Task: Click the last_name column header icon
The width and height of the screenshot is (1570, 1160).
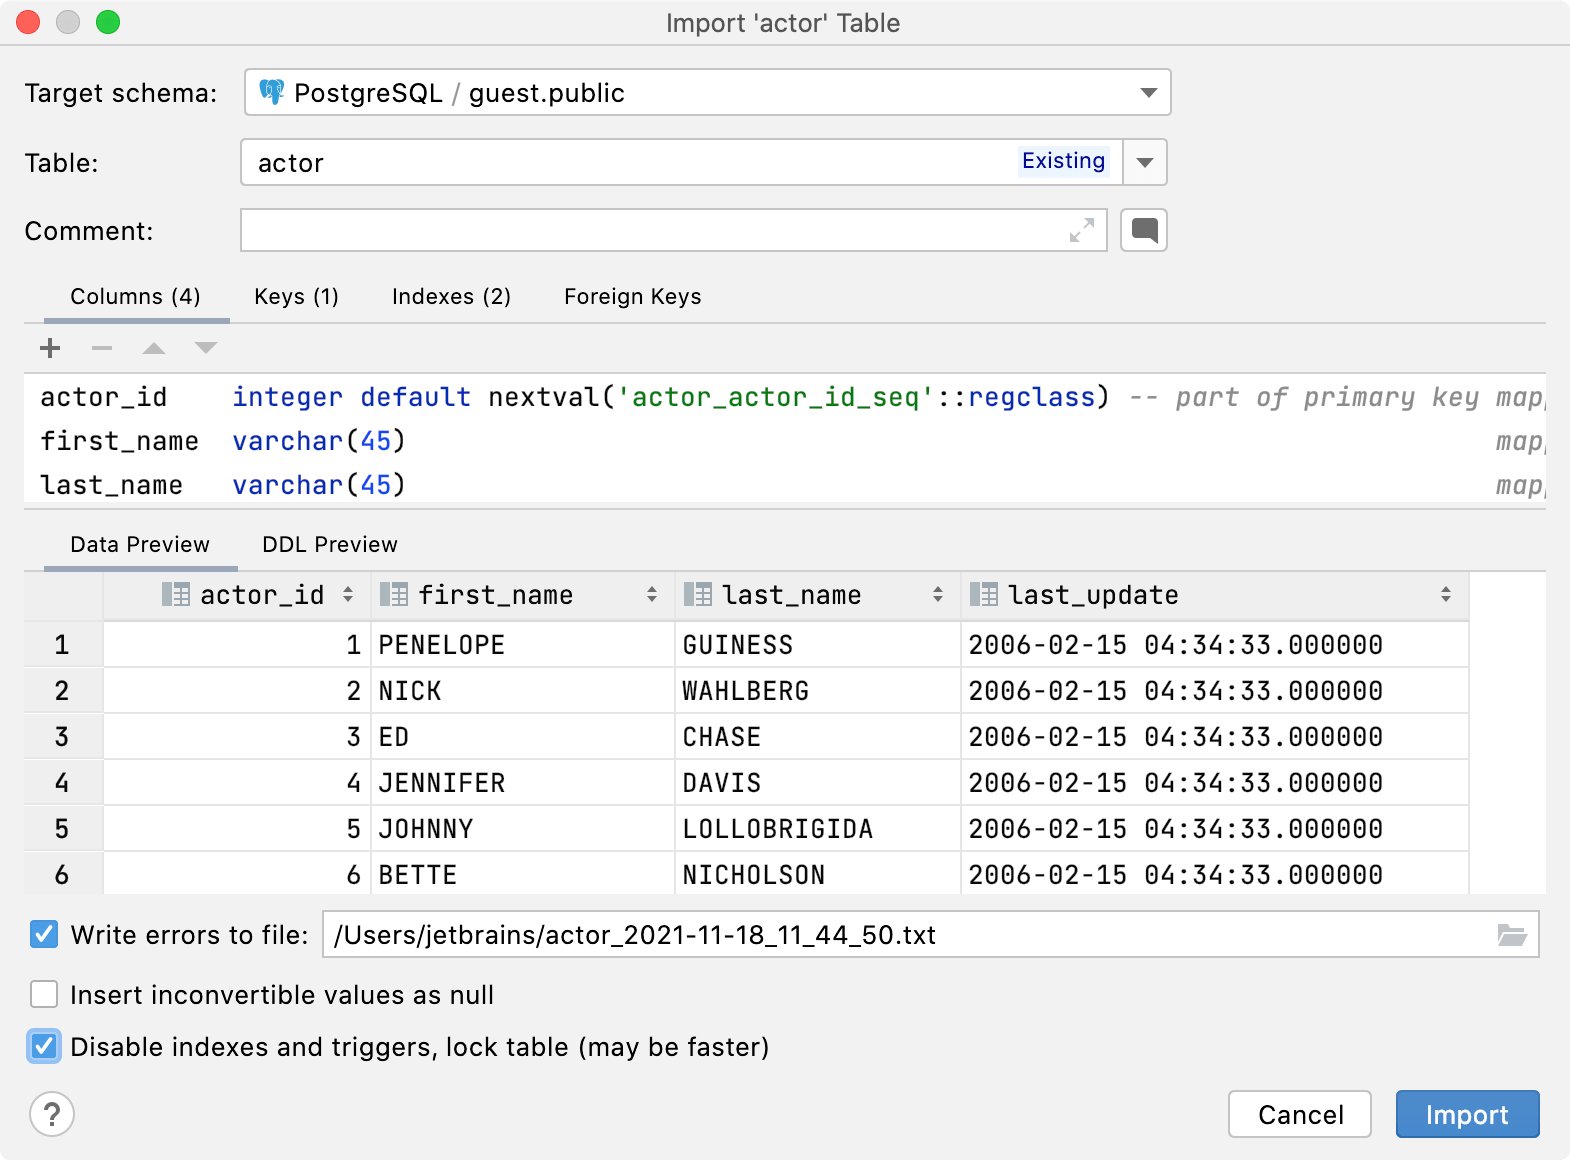Action: coord(698,595)
